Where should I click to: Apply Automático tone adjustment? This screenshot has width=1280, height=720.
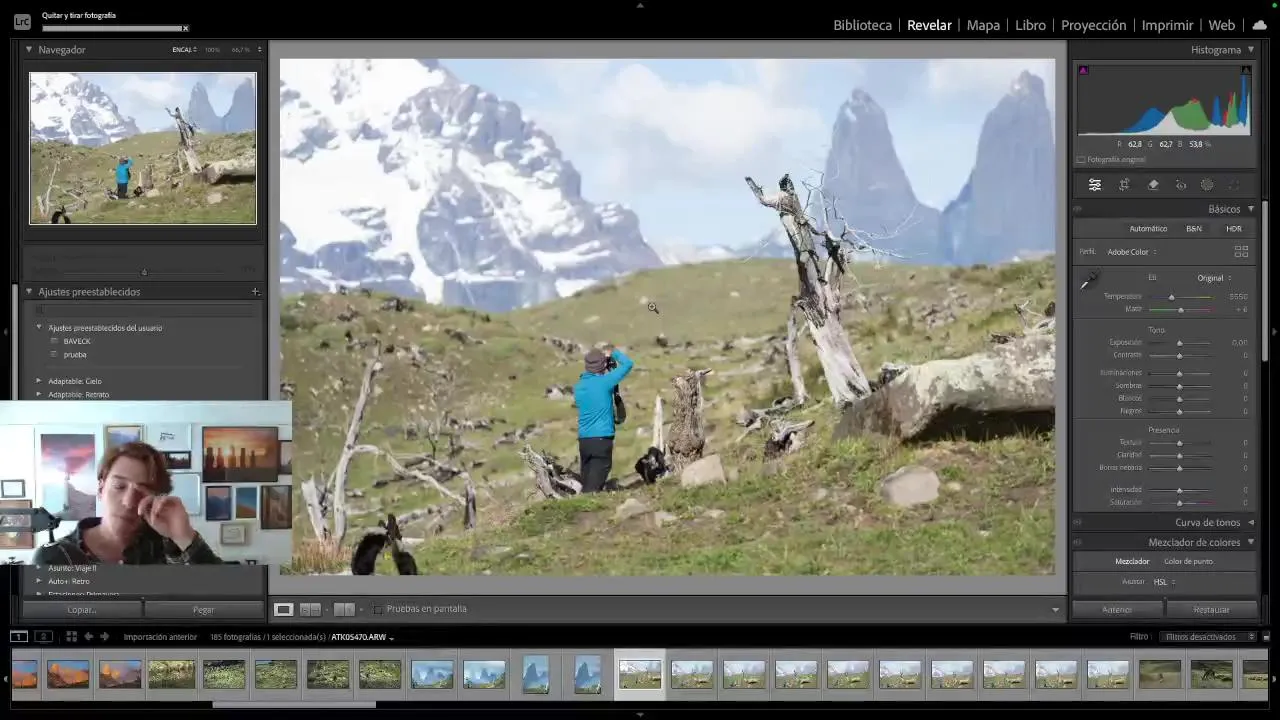[x=1148, y=229]
